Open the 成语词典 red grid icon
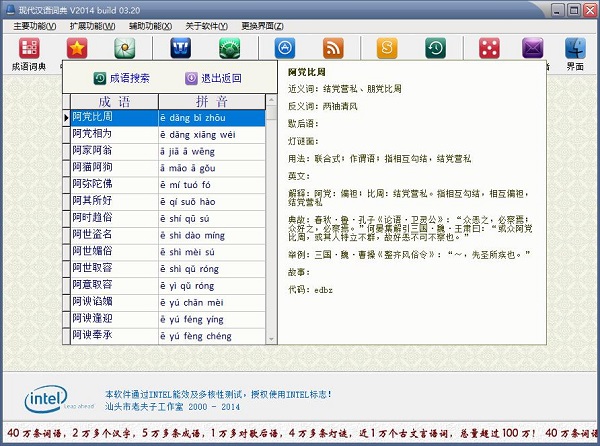 pos(28,48)
